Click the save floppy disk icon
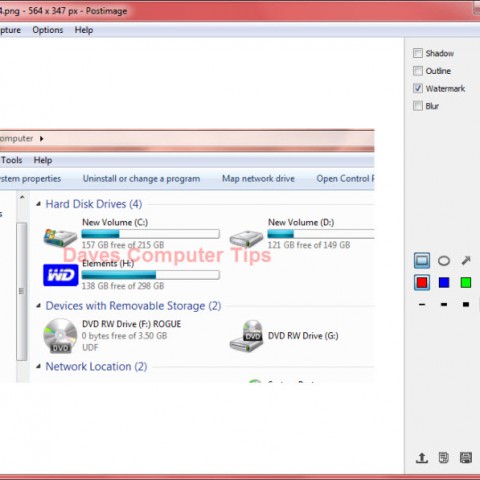 pyautogui.click(x=466, y=458)
